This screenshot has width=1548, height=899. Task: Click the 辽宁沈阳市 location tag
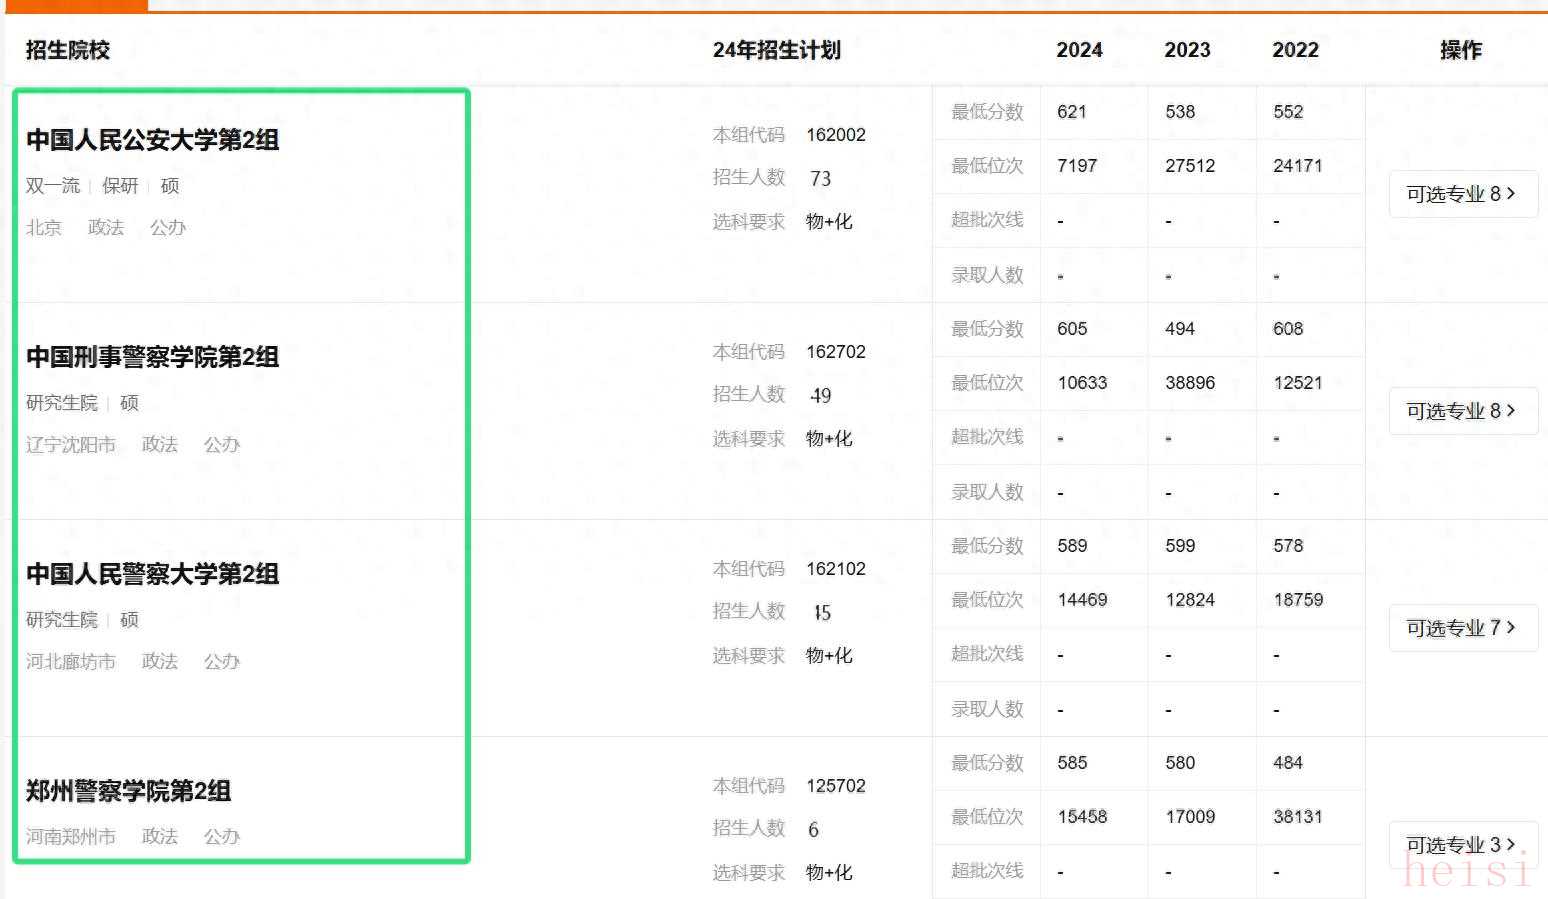pos(71,445)
